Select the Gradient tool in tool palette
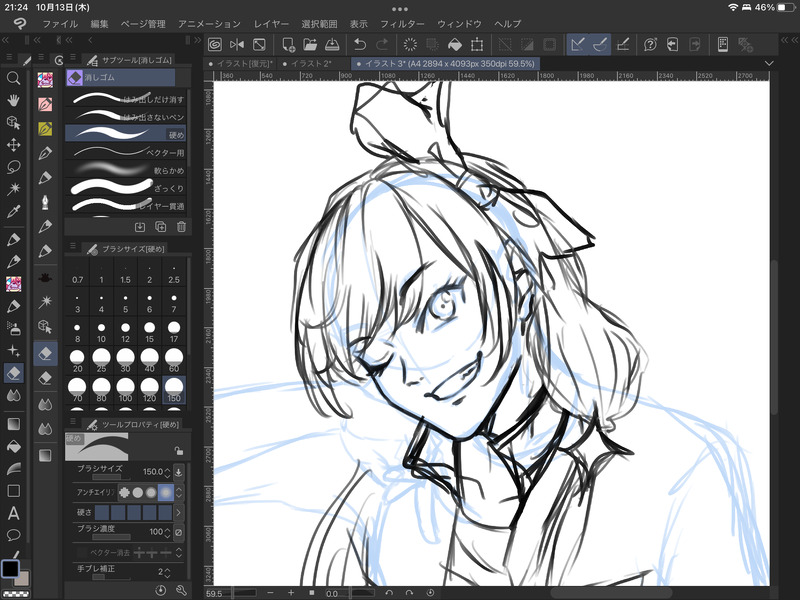 point(13,424)
